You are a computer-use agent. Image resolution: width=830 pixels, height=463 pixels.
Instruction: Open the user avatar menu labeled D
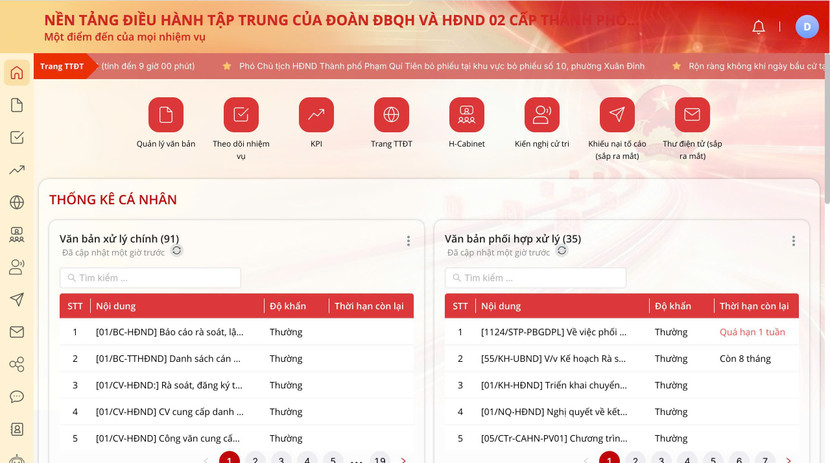[806, 27]
